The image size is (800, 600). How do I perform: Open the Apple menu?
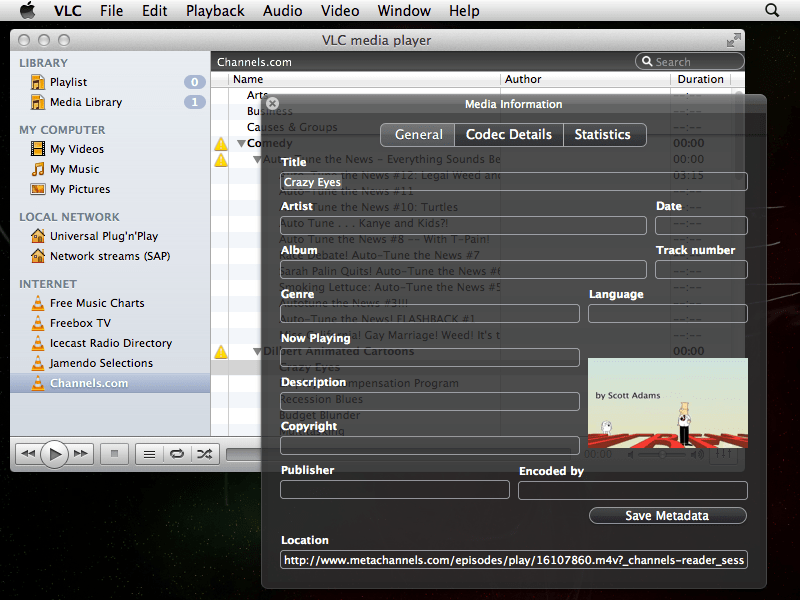point(28,10)
